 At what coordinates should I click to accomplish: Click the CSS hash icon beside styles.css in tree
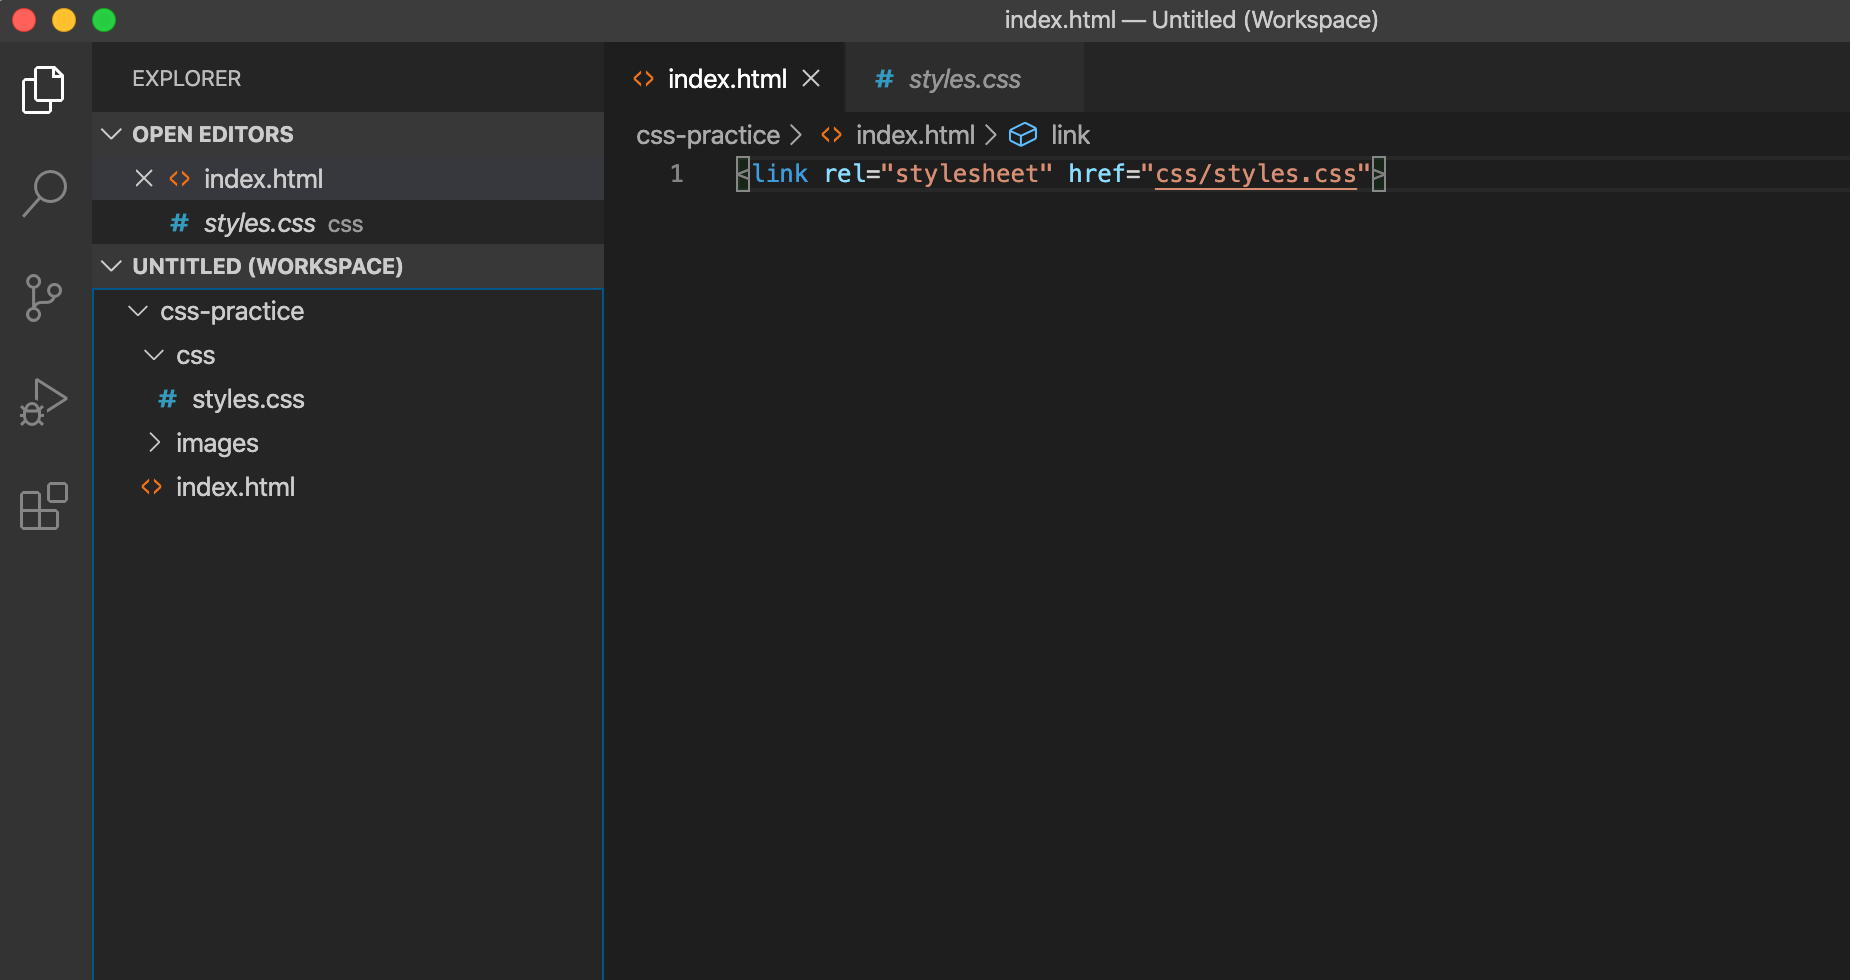pos(167,399)
